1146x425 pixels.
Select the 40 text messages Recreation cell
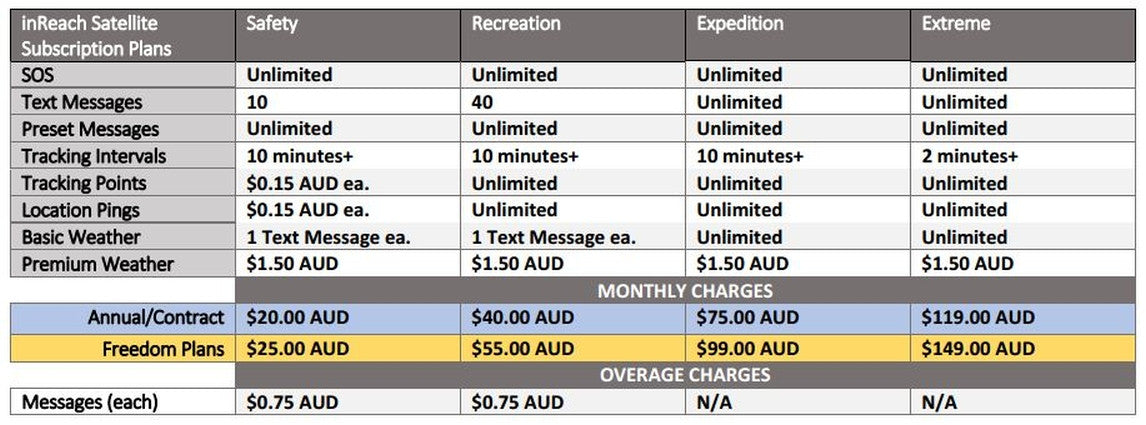tap(482, 102)
